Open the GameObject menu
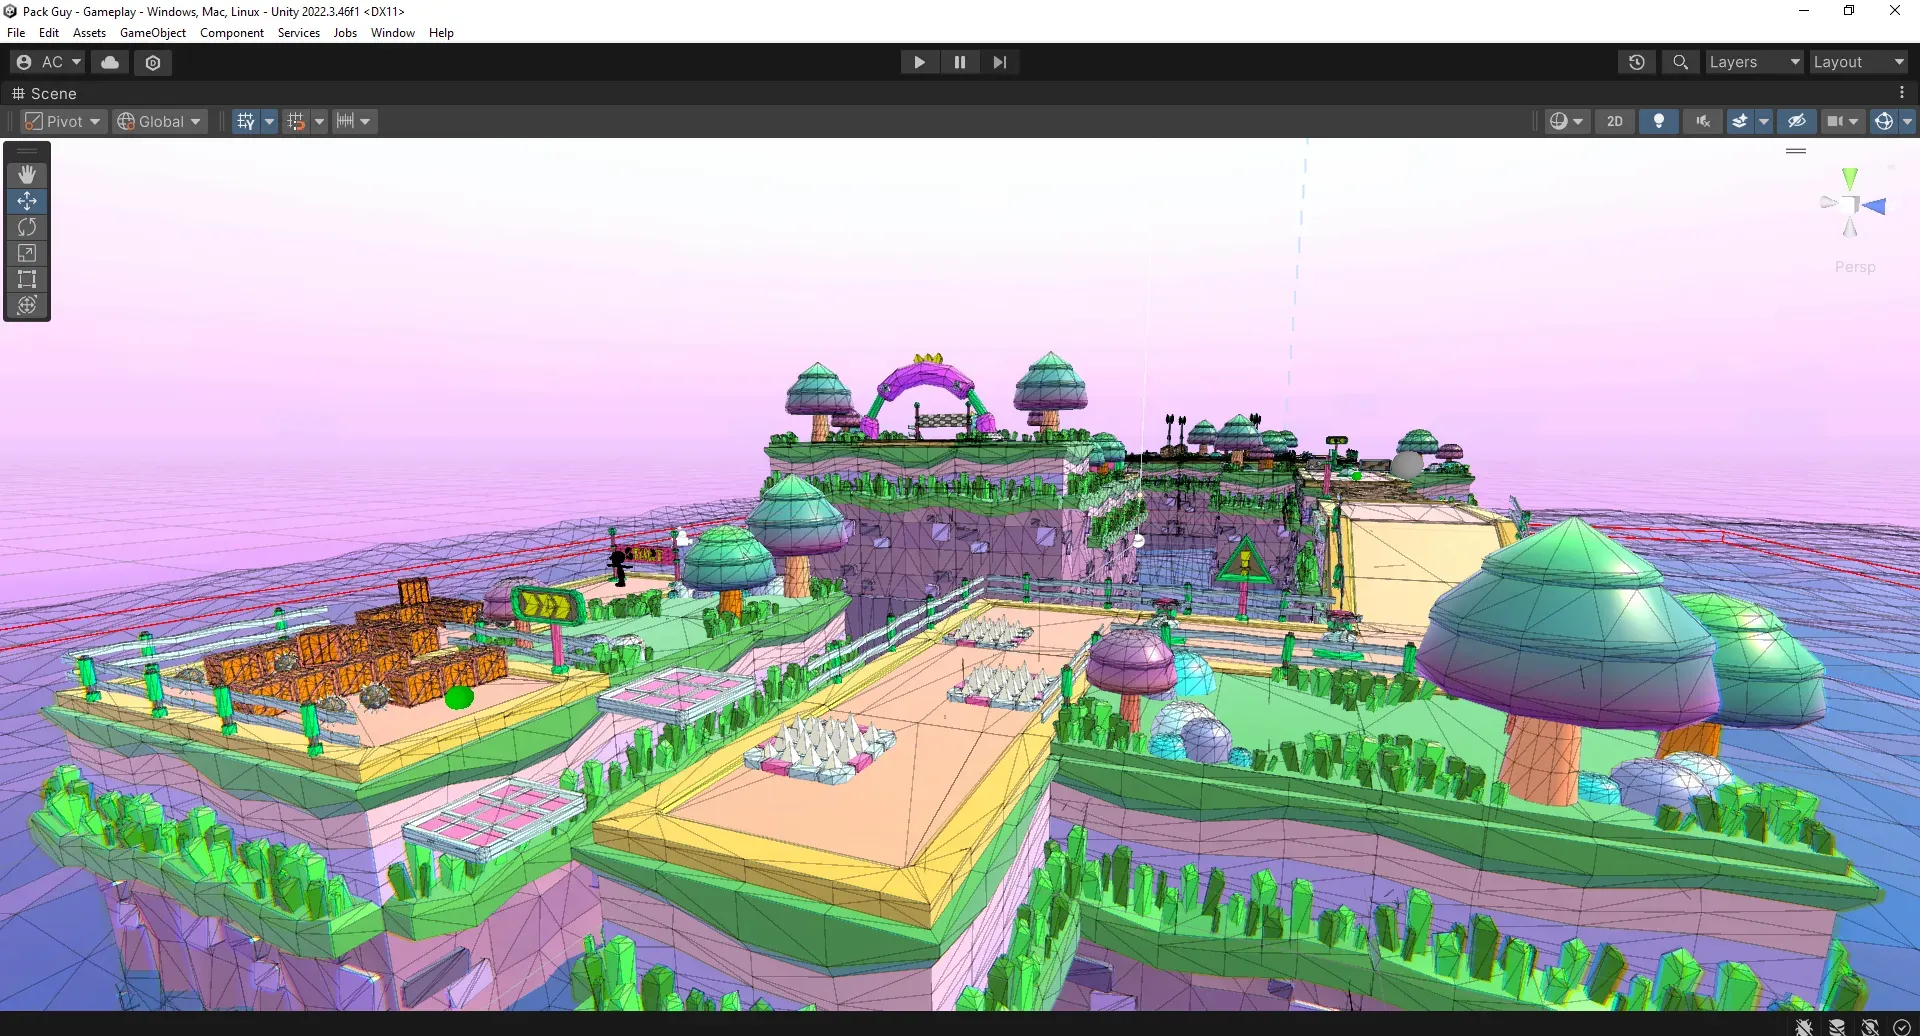 pyautogui.click(x=153, y=33)
